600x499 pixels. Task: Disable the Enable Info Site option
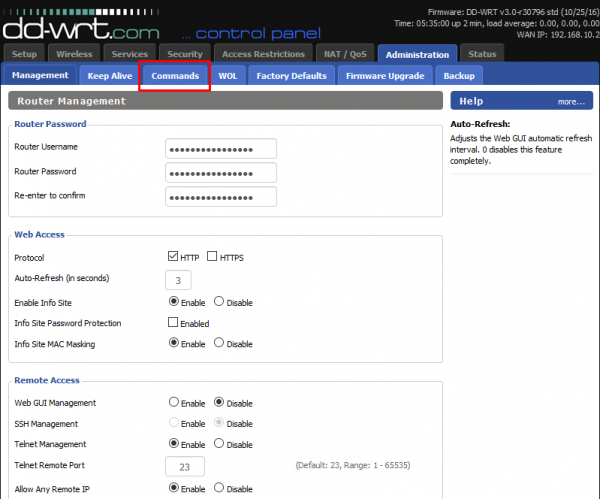click(219, 301)
